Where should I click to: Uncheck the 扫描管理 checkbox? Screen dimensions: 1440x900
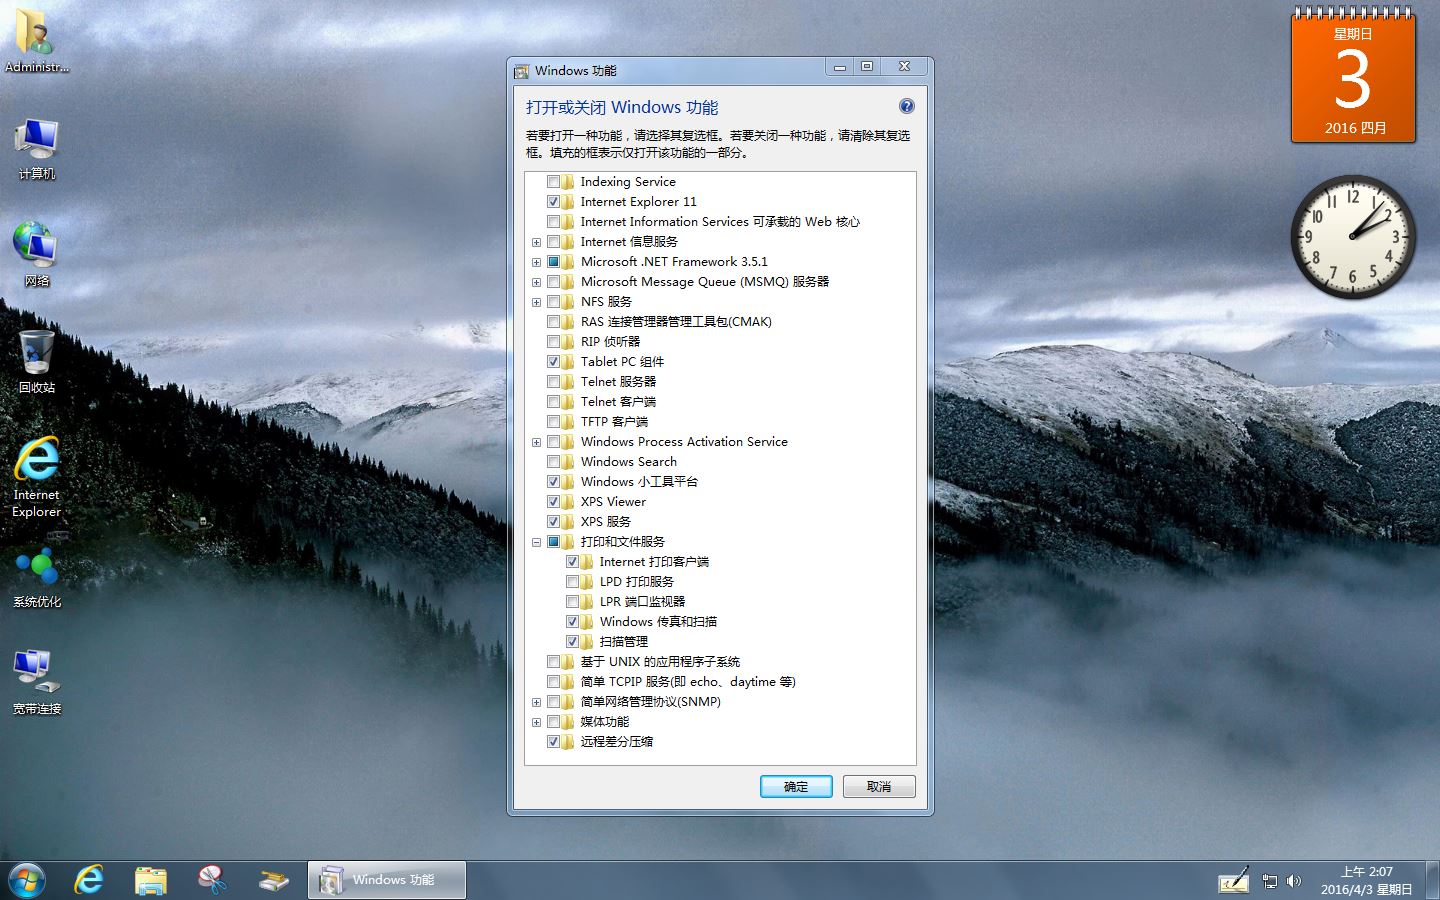click(572, 641)
